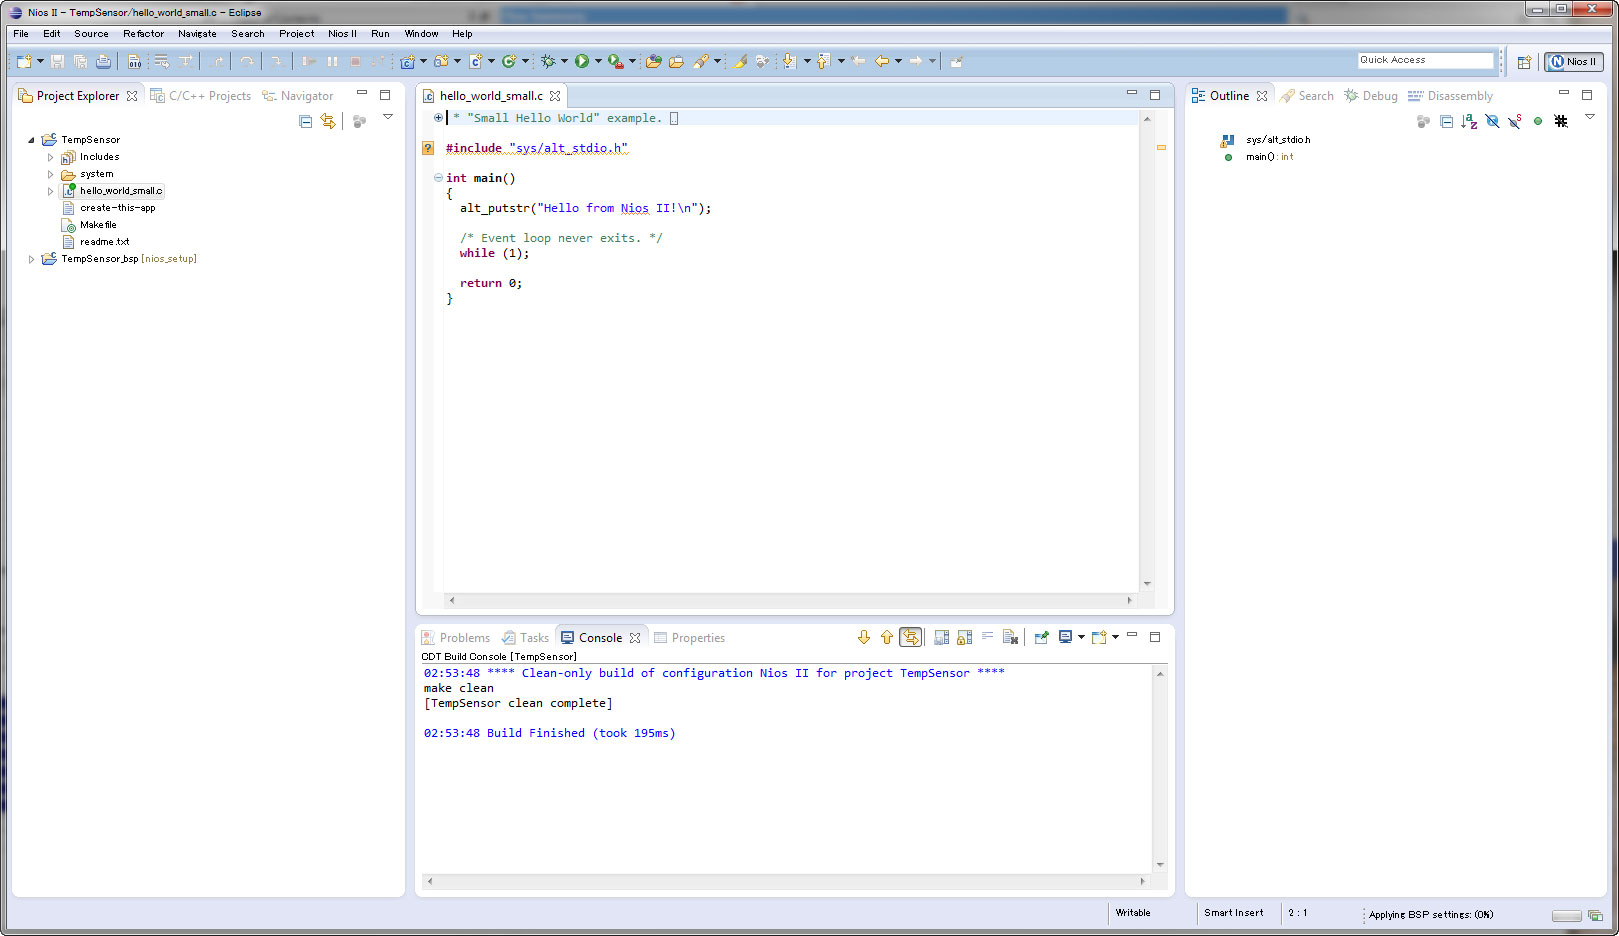This screenshot has width=1619, height=936.
Task: Click the Open Type toolbar icon
Action: (x=653, y=61)
